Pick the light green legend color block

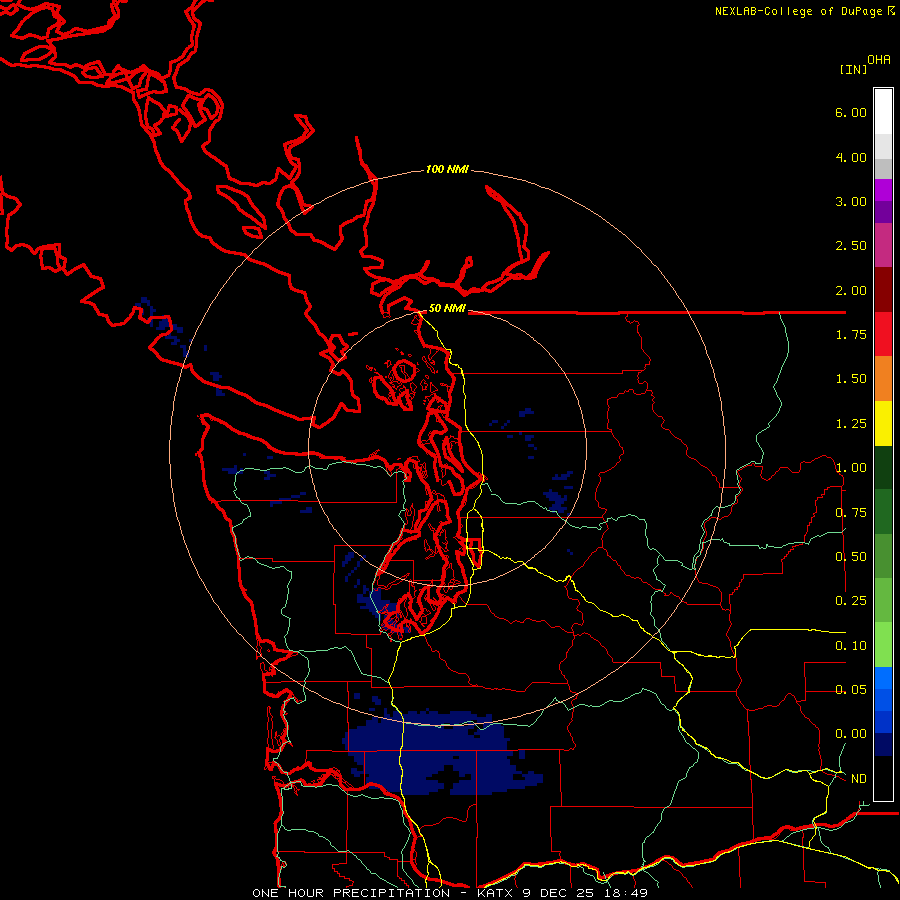coord(883,645)
